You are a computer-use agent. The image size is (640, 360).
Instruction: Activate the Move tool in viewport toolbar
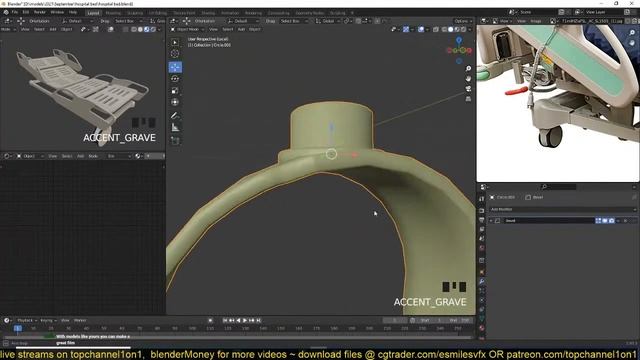175,67
